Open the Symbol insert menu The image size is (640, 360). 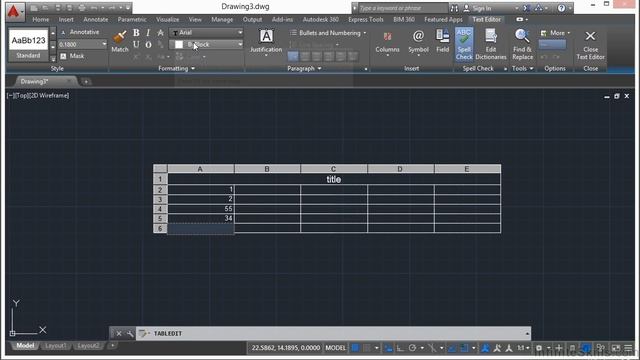tap(418, 42)
